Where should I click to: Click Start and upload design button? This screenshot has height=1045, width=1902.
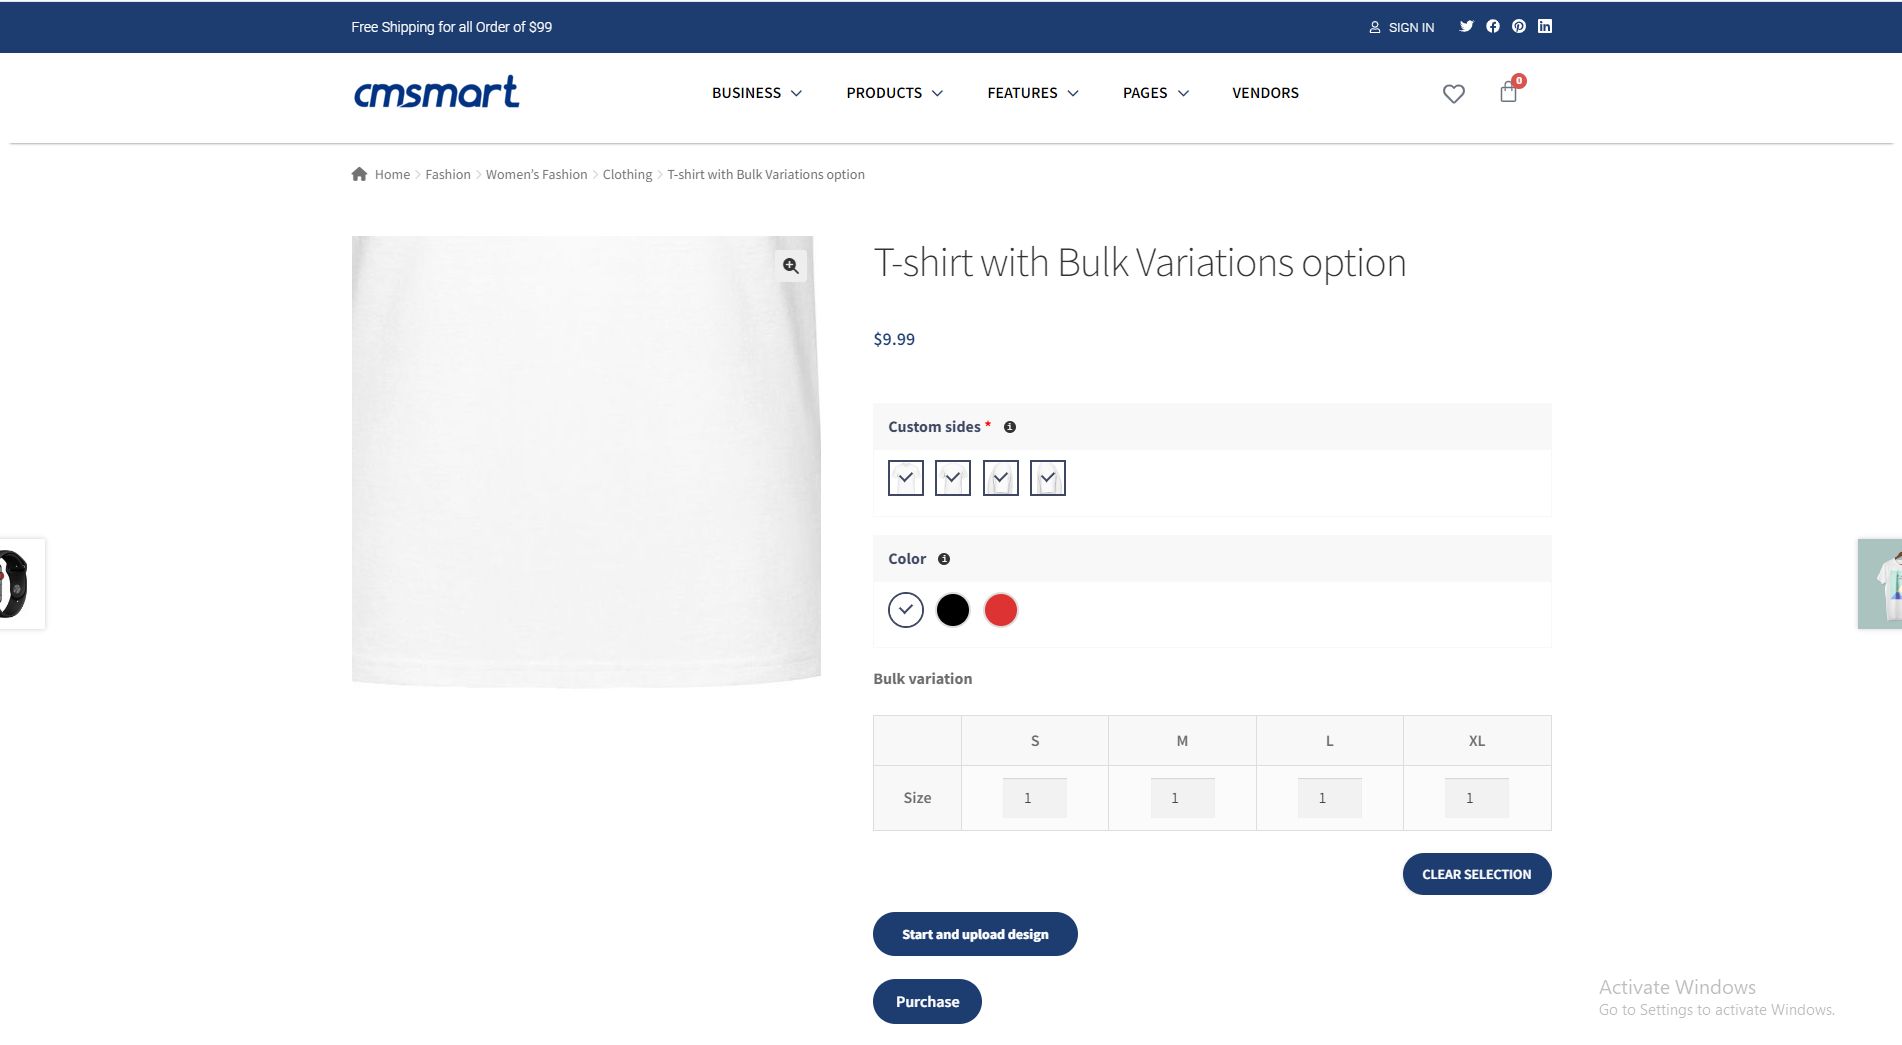coord(975,934)
